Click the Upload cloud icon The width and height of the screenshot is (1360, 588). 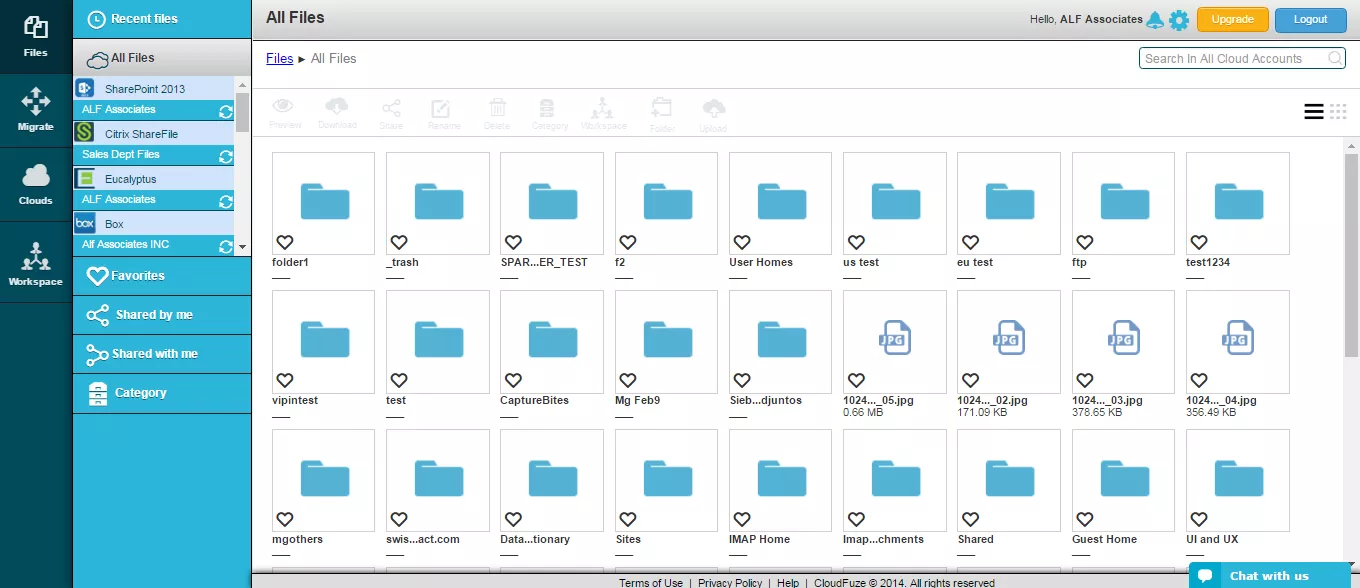pos(713,113)
